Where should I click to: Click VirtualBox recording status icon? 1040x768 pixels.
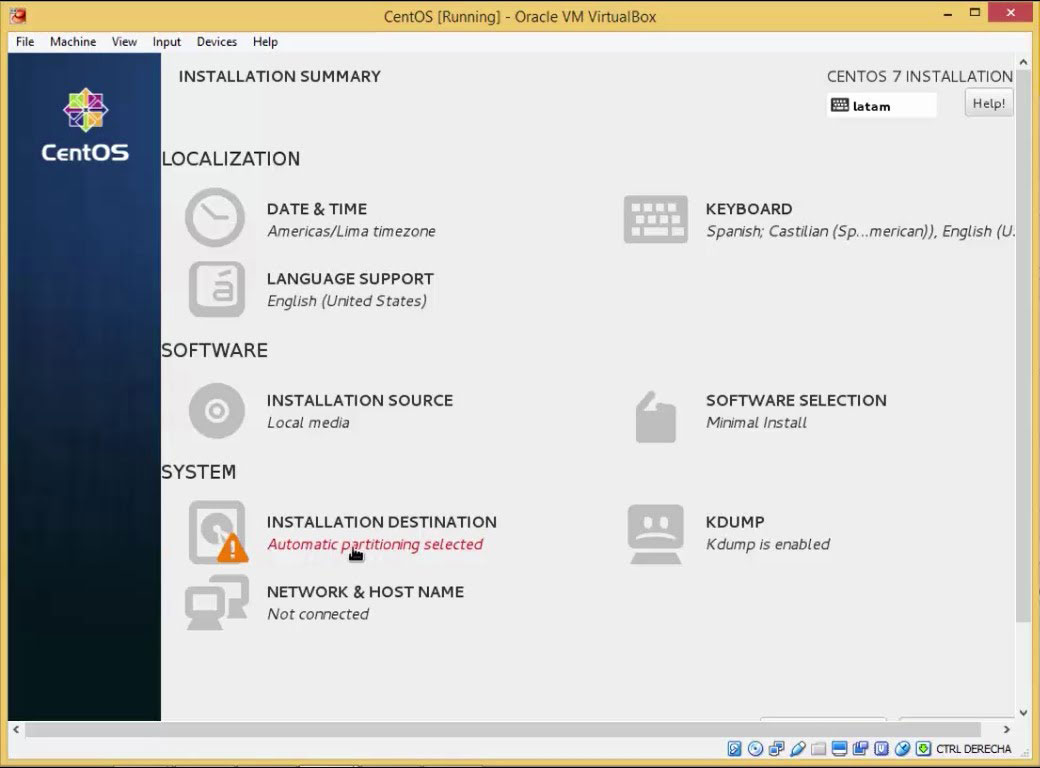pyautogui.click(x=860, y=749)
